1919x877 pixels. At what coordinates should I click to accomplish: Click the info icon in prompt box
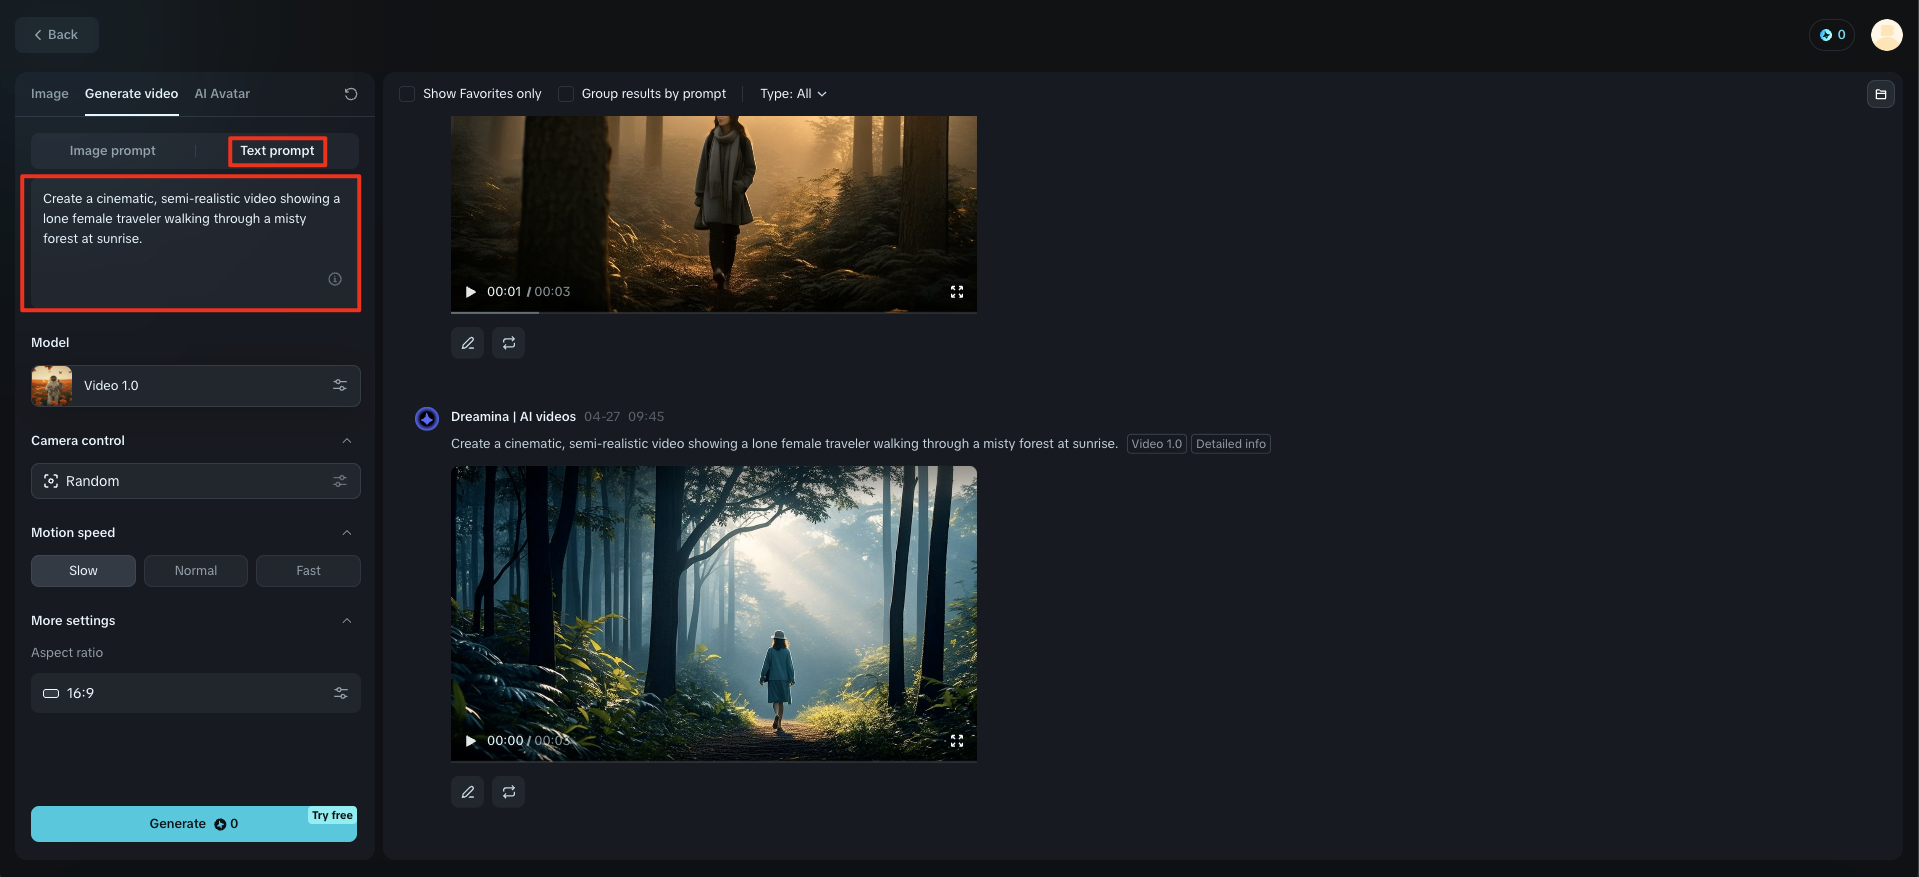[335, 279]
